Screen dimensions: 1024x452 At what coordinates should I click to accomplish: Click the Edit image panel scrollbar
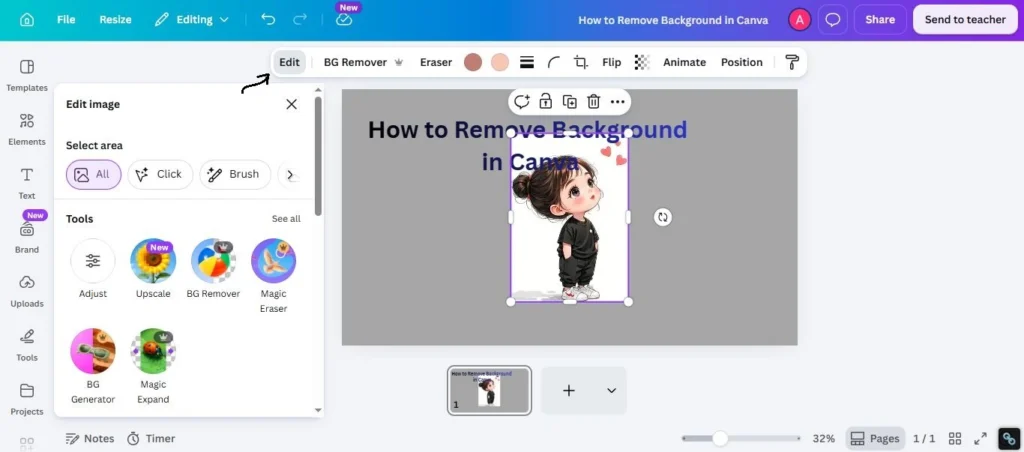(318, 155)
